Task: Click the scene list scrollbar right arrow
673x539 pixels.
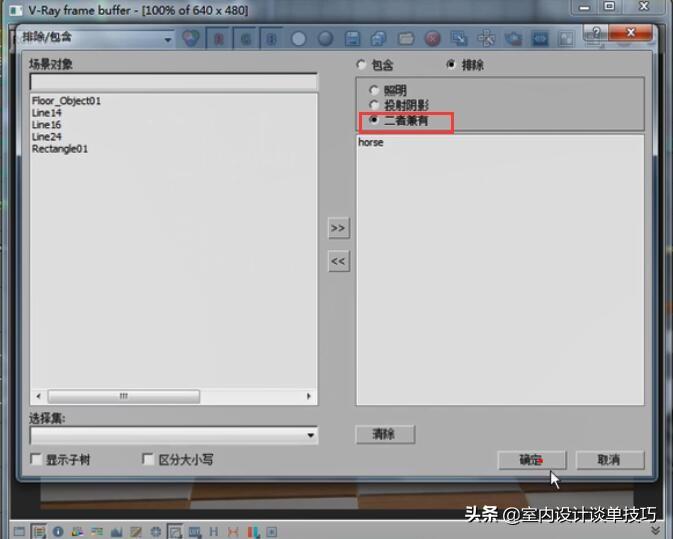Action: [309, 396]
